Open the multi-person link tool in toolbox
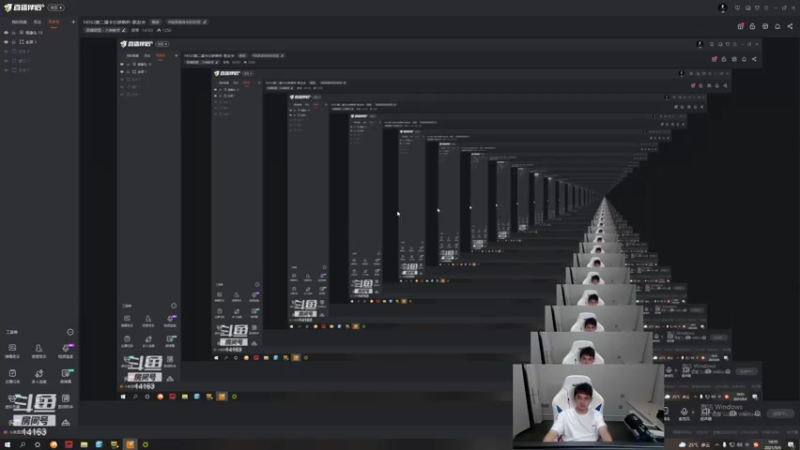This screenshot has width=800, height=450. tap(39, 376)
